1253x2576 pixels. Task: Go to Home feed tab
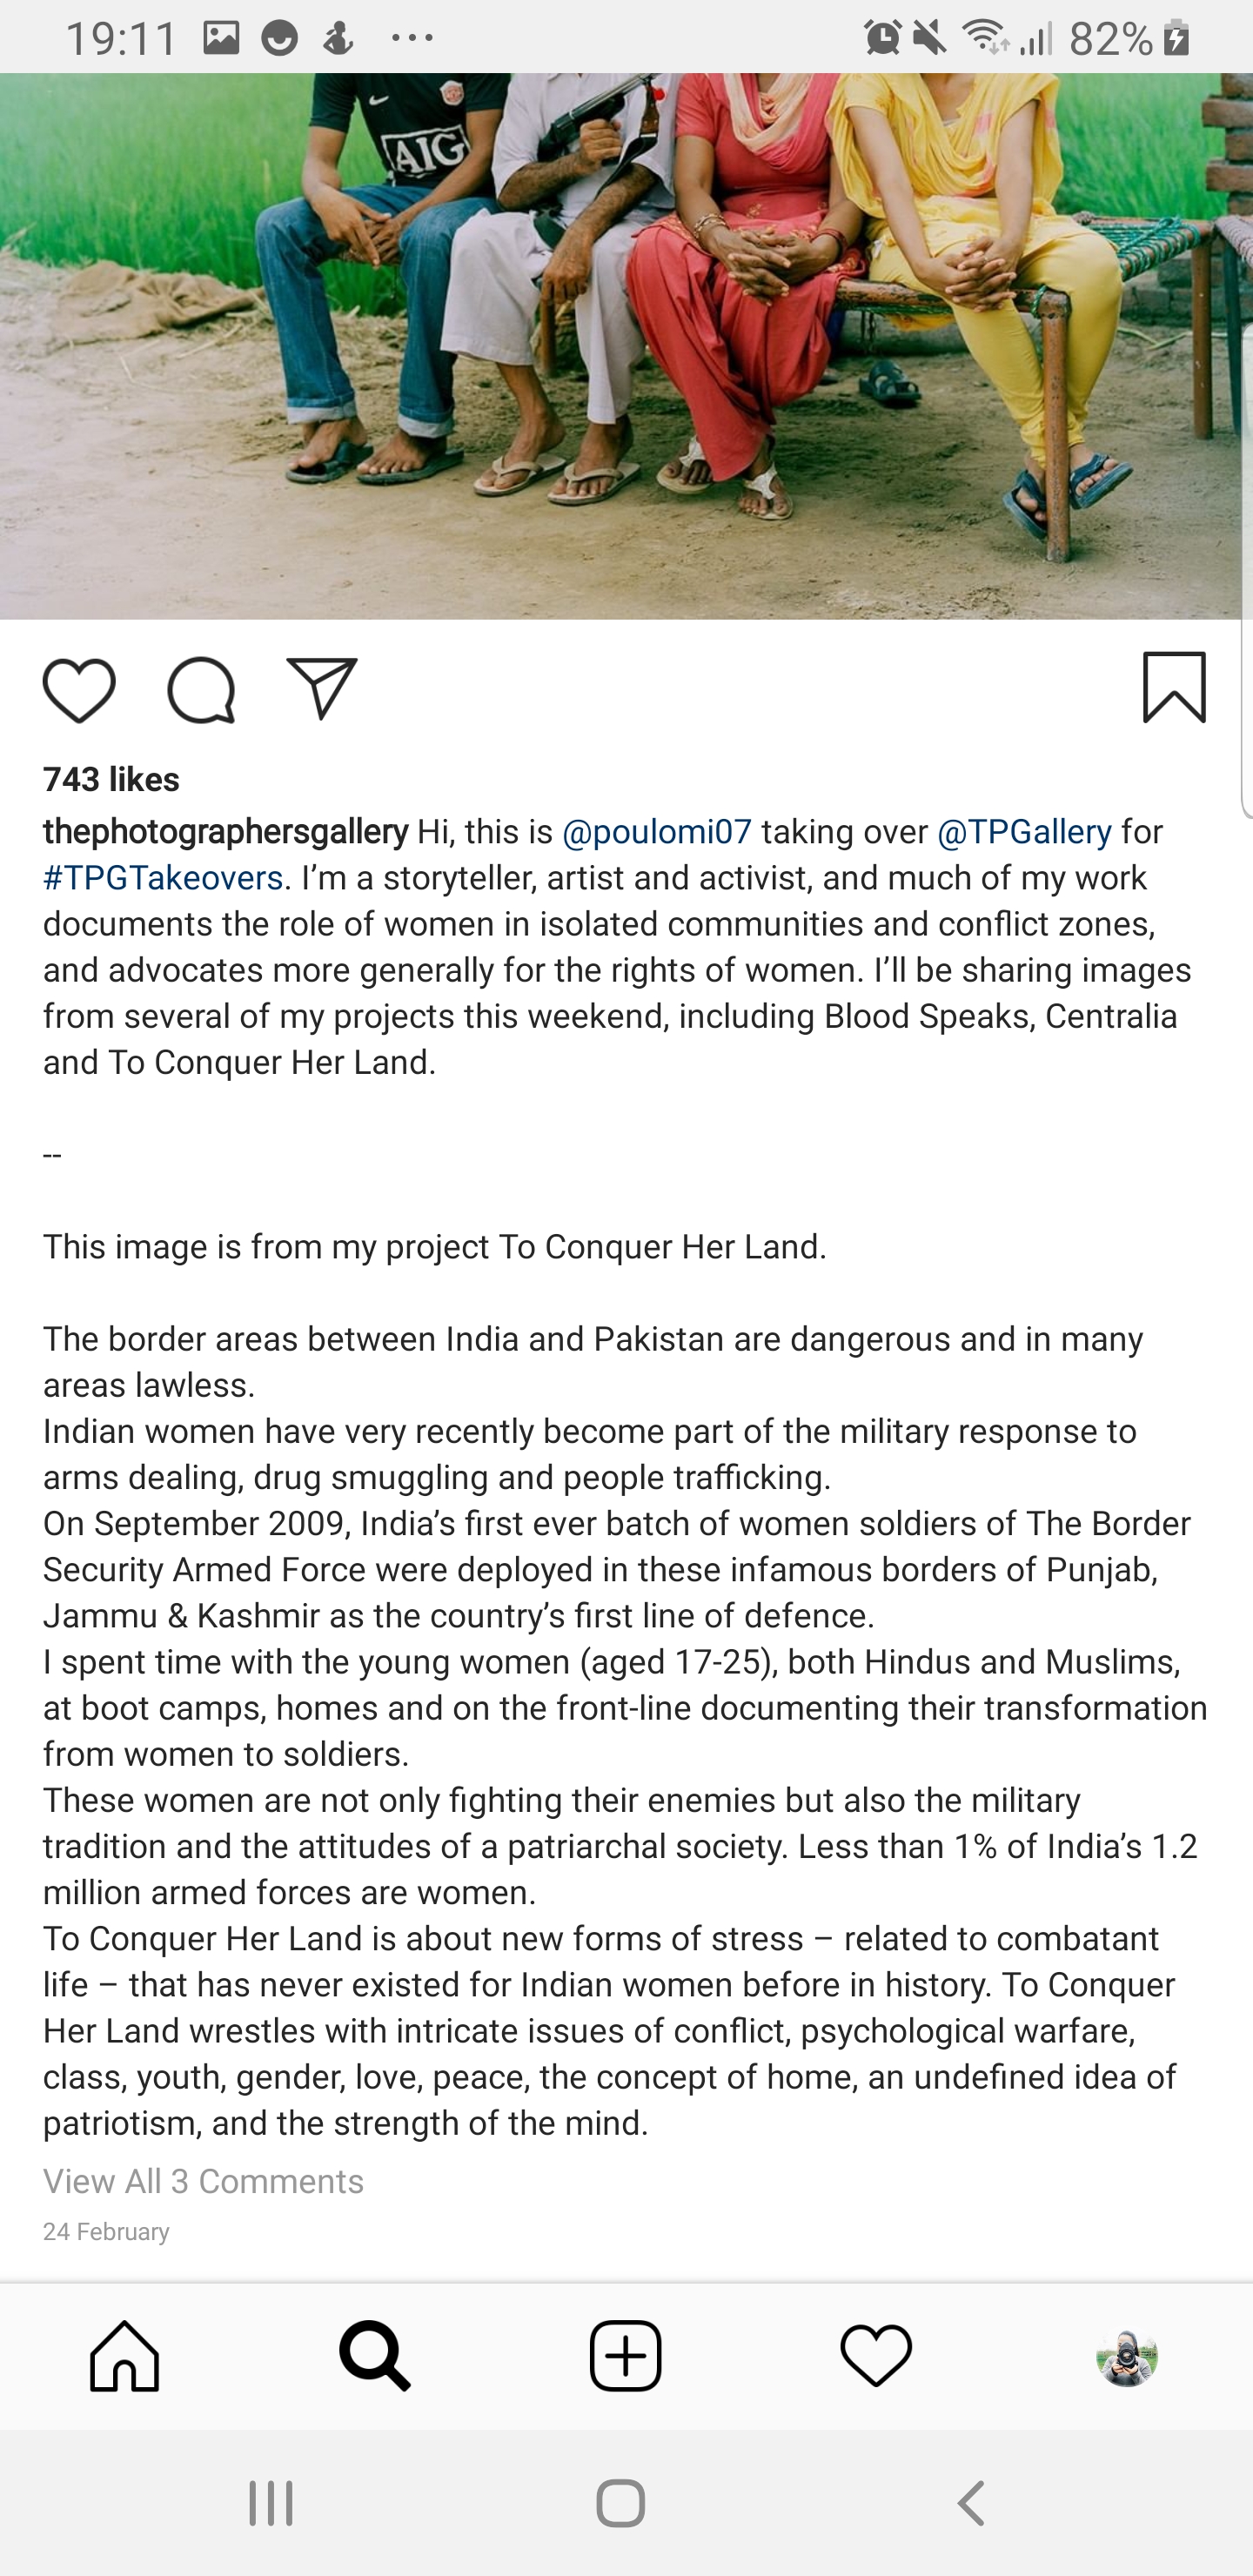click(x=125, y=2356)
